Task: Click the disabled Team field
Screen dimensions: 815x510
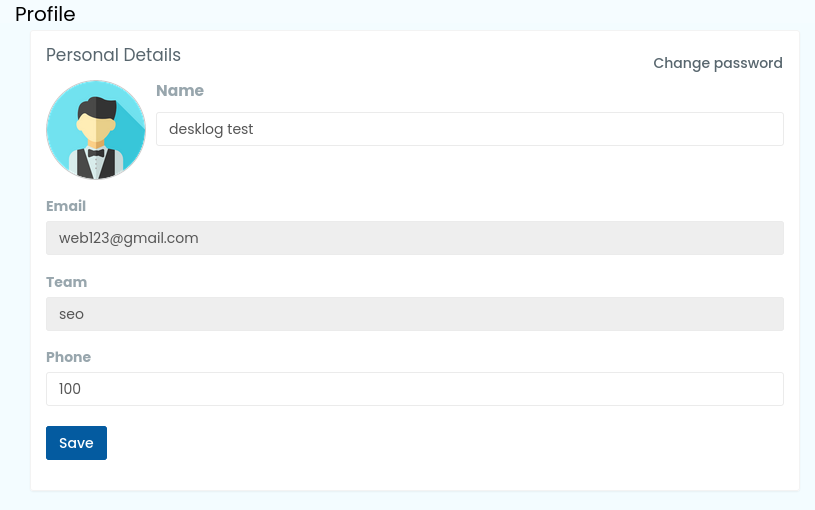Action: (415, 314)
